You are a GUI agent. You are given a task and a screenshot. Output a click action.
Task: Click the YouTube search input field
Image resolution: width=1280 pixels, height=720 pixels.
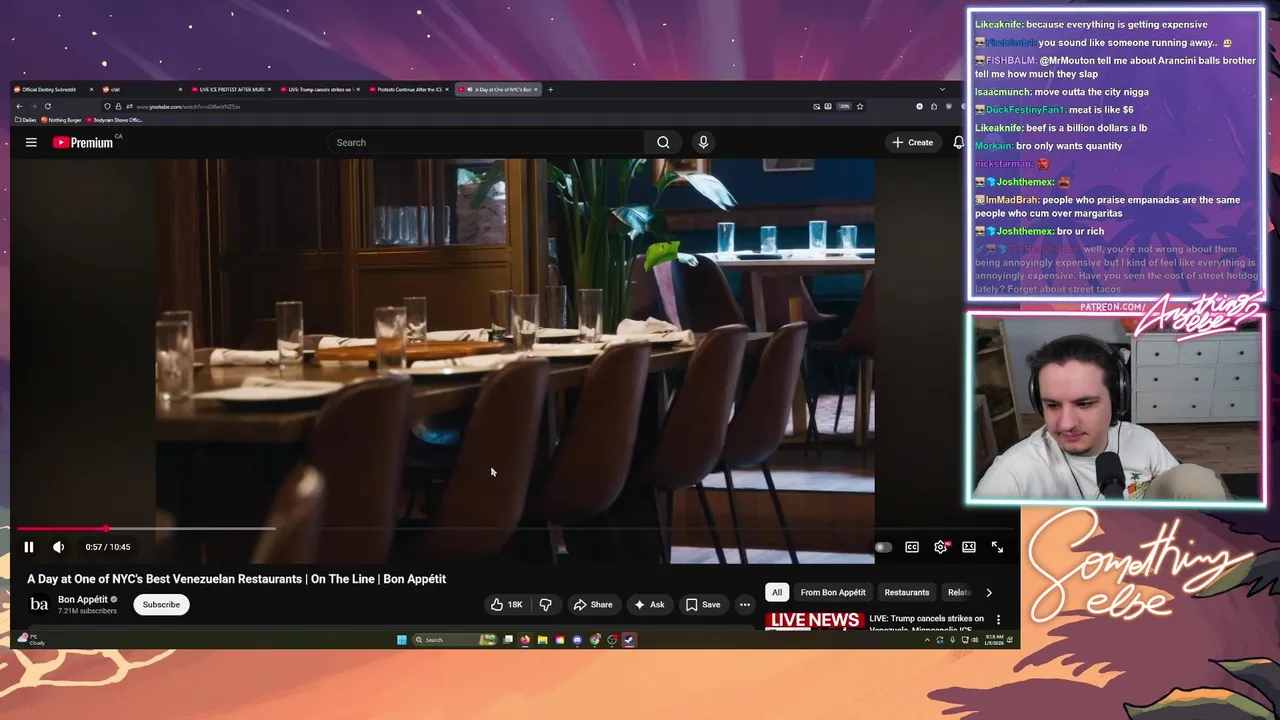coord(486,142)
